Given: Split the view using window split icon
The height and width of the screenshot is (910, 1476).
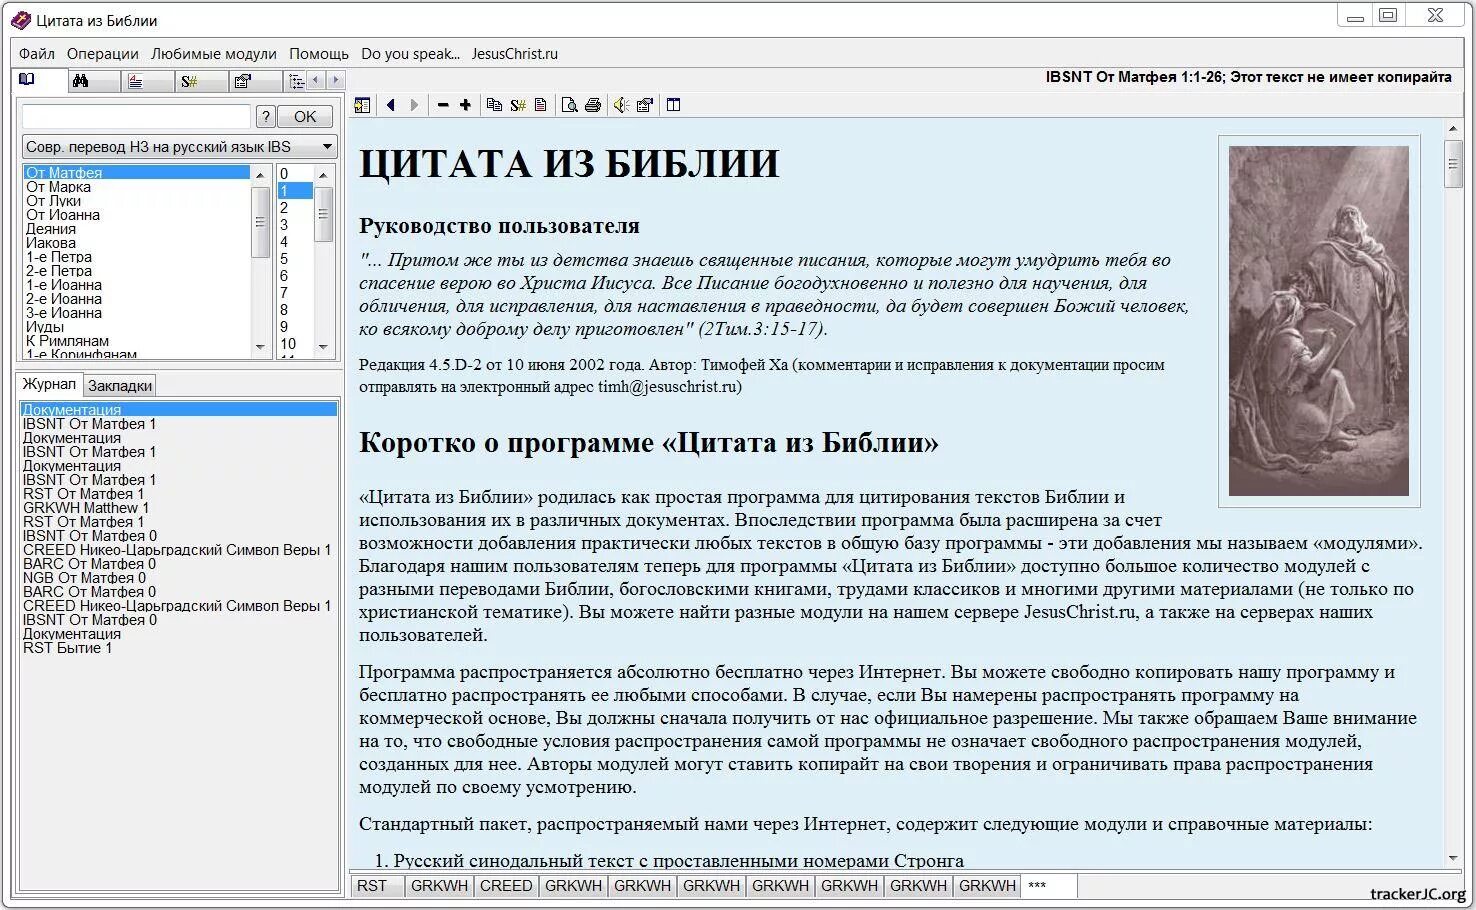Looking at the screenshot, I should (672, 103).
